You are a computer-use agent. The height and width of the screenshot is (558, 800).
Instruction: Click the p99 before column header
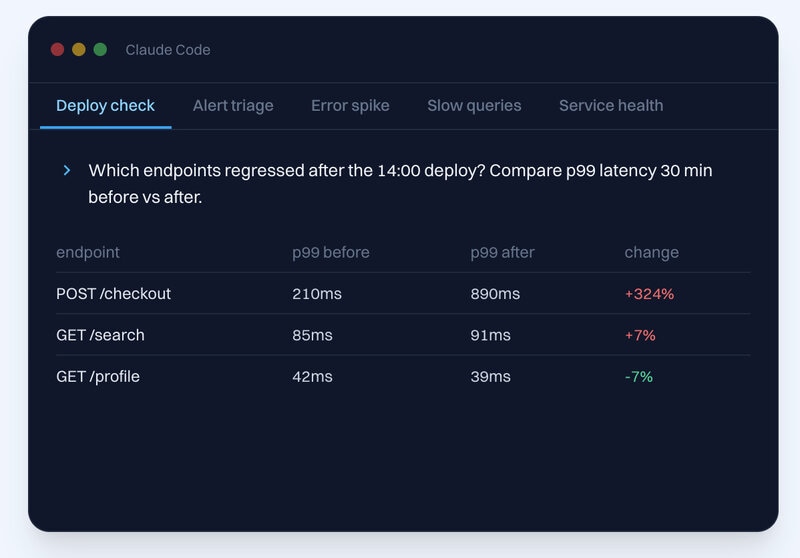pos(331,252)
